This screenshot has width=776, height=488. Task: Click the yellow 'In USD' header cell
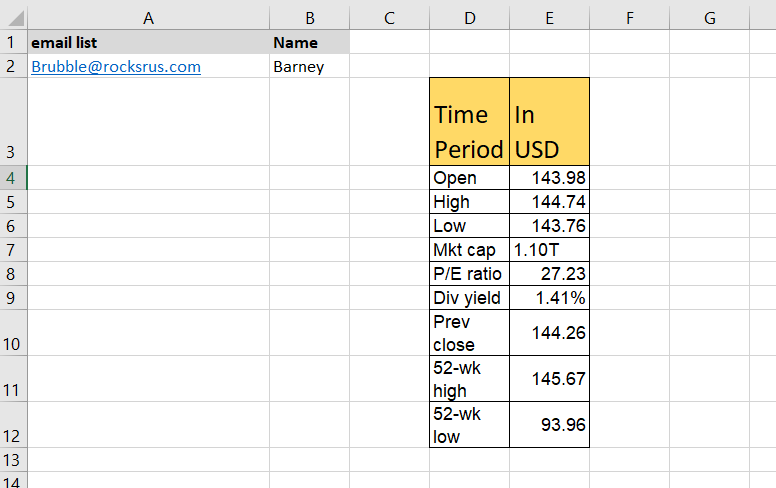pos(549,122)
